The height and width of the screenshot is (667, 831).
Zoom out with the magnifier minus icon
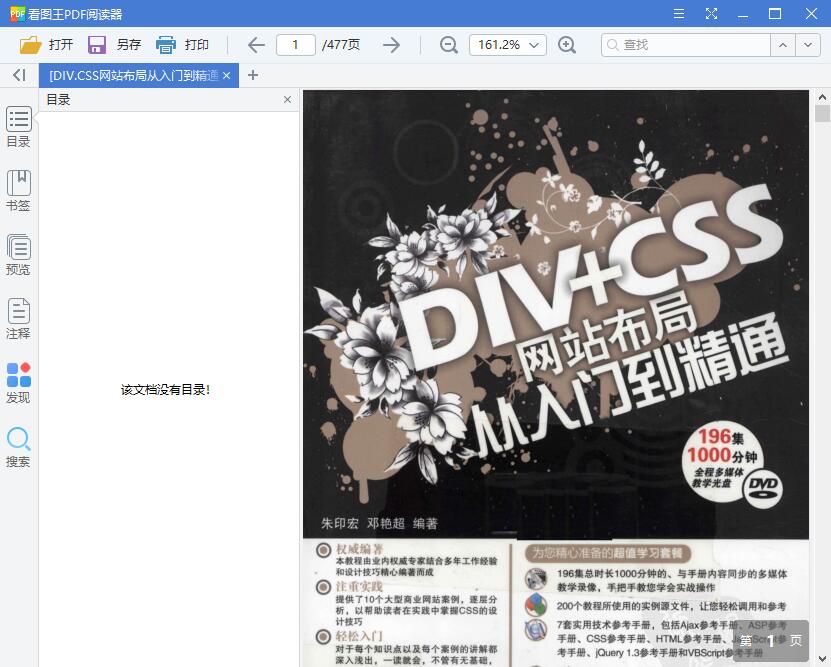pos(448,44)
